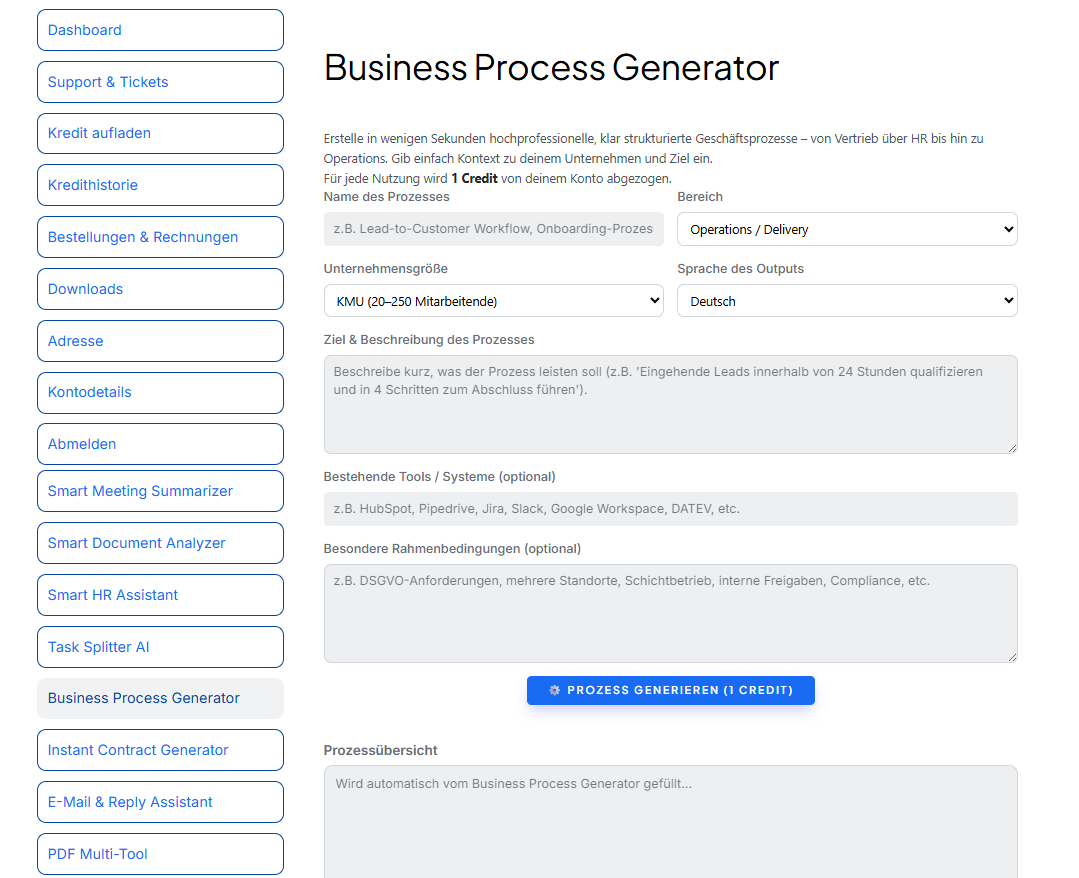This screenshot has width=1079, height=878.
Task: Click the Name des Prozesses field
Action: coord(493,229)
